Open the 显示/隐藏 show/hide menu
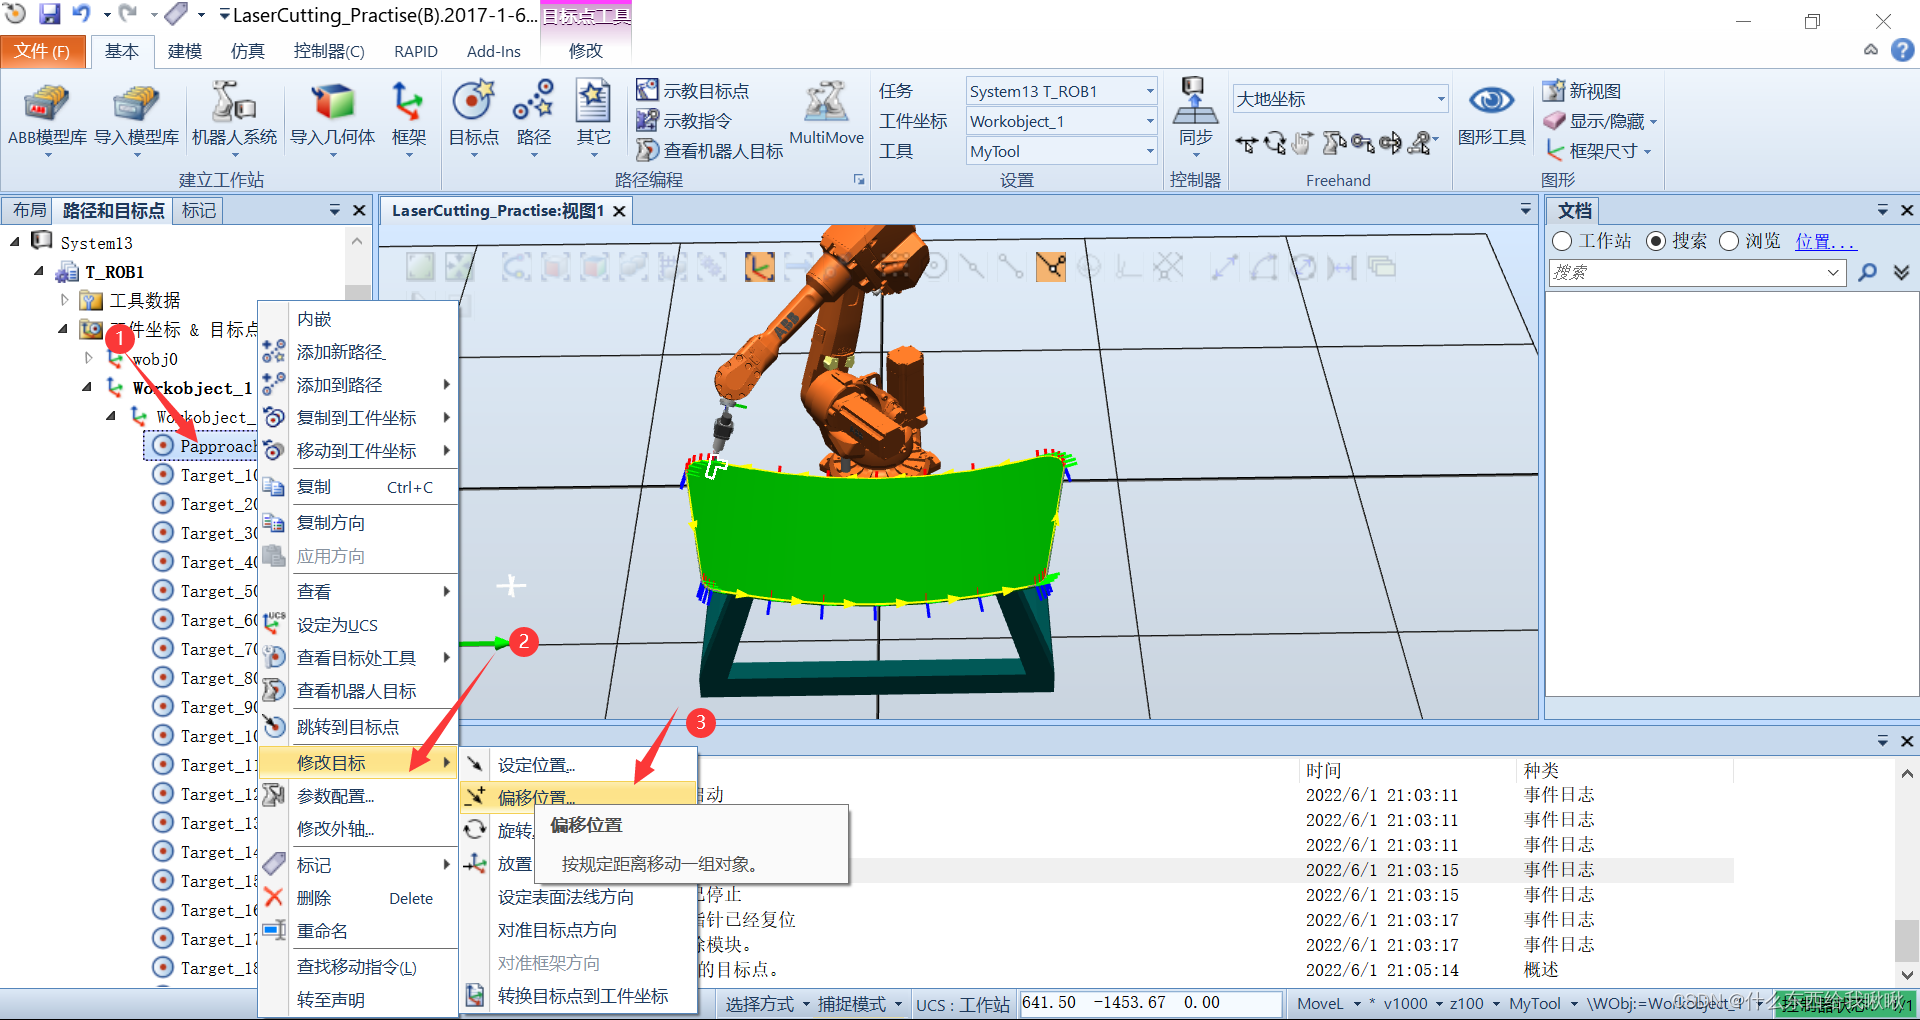 click(x=1599, y=121)
